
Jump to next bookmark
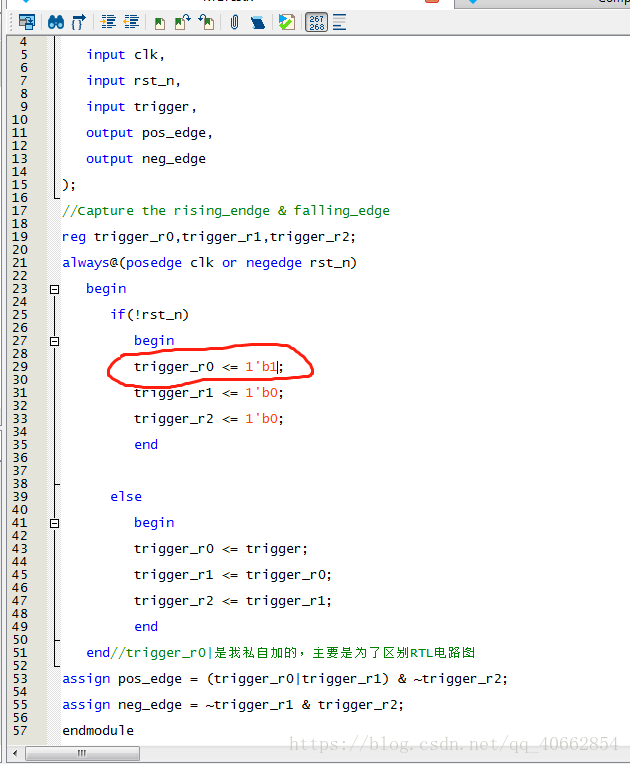(x=183, y=22)
